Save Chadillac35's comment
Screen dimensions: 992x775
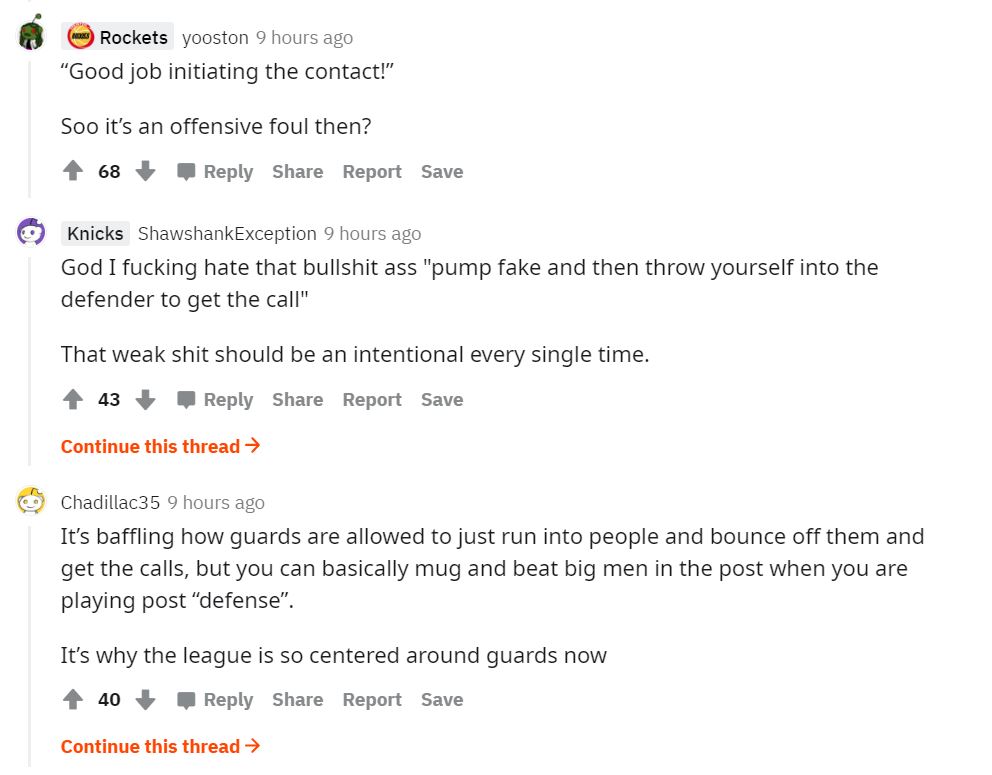(442, 699)
